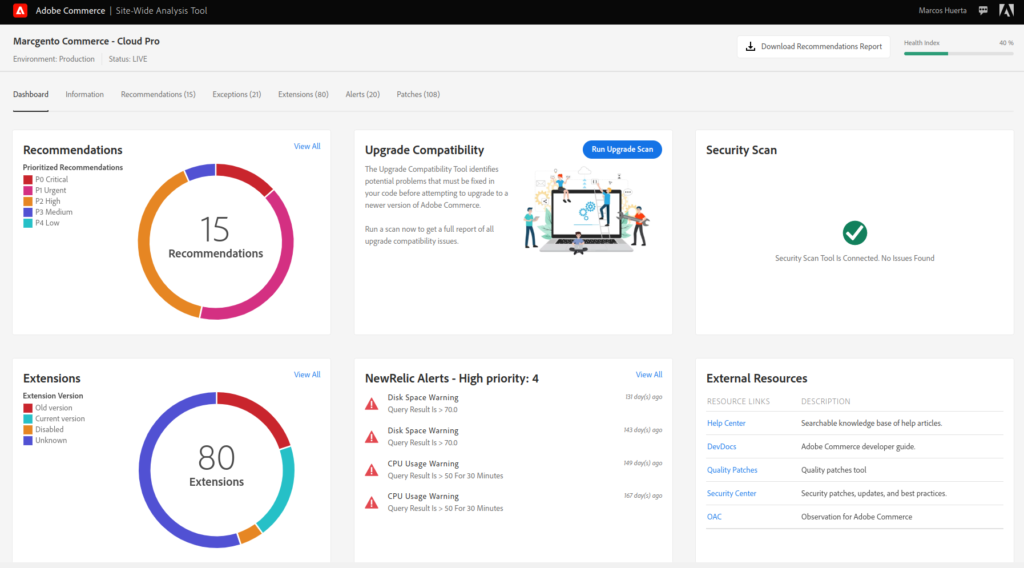The height and width of the screenshot is (568, 1024).
Task: Click the P1 Urgent pink legend swatch
Action: click(x=28, y=191)
